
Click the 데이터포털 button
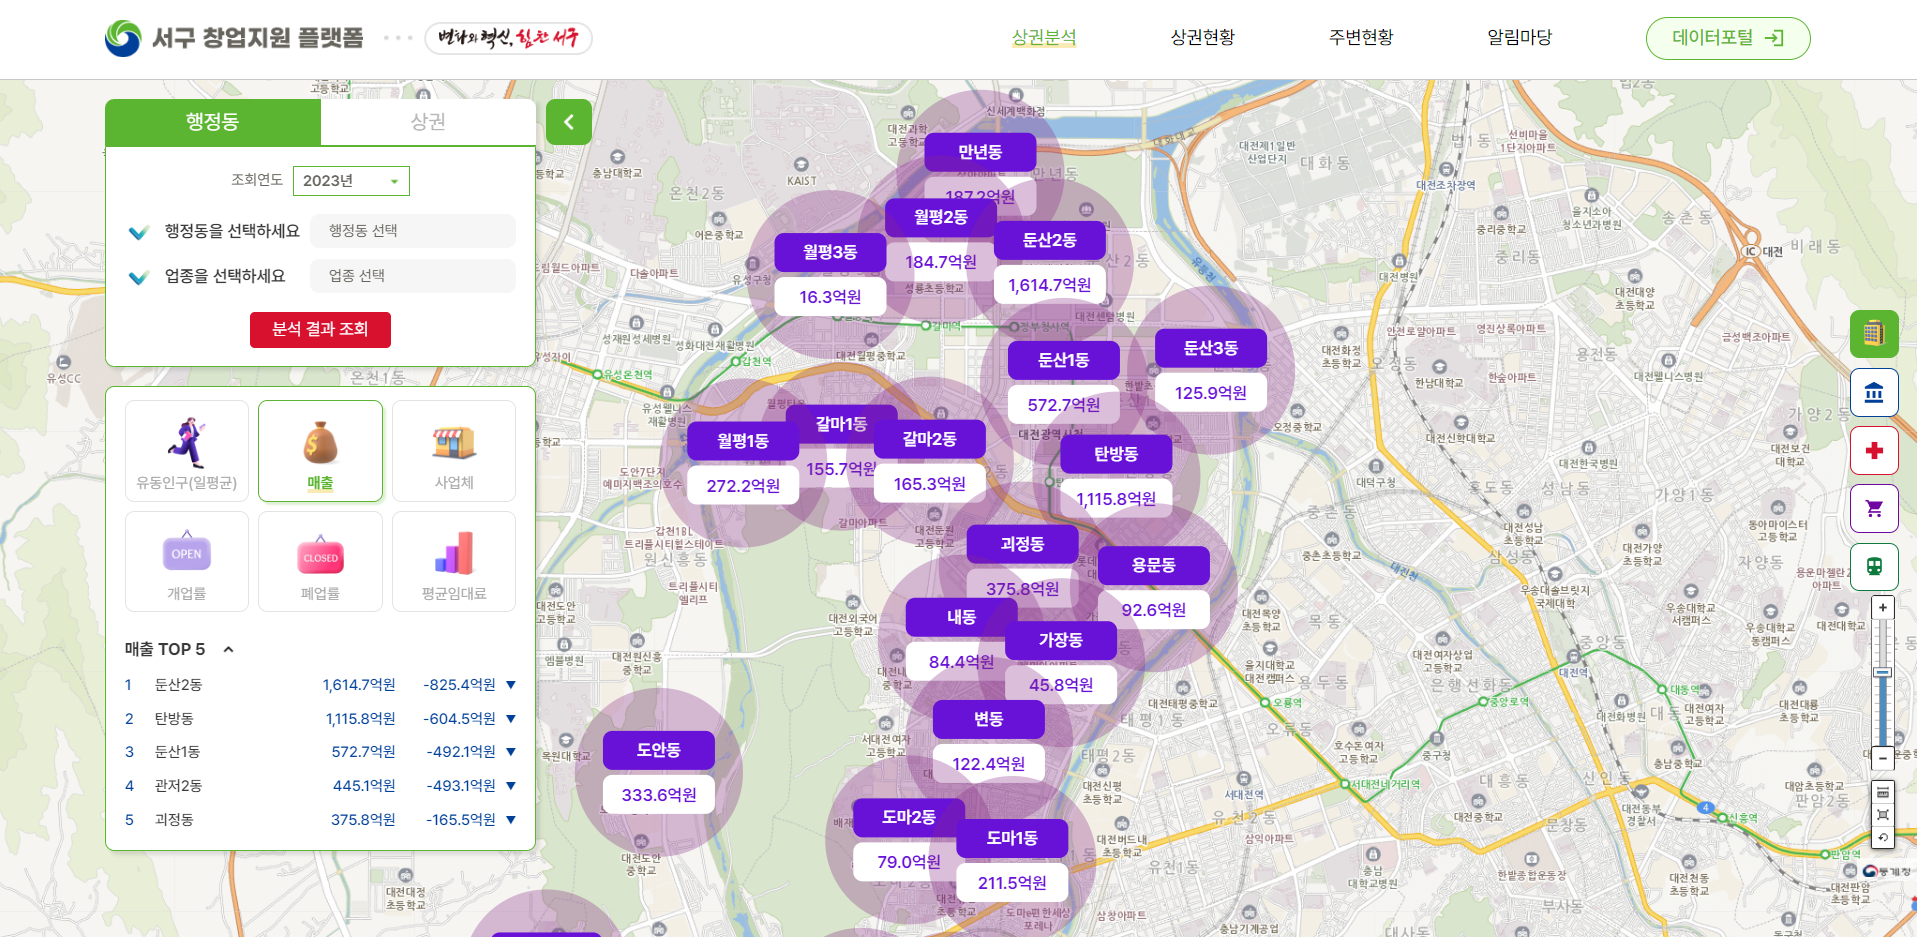(x=1728, y=38)
